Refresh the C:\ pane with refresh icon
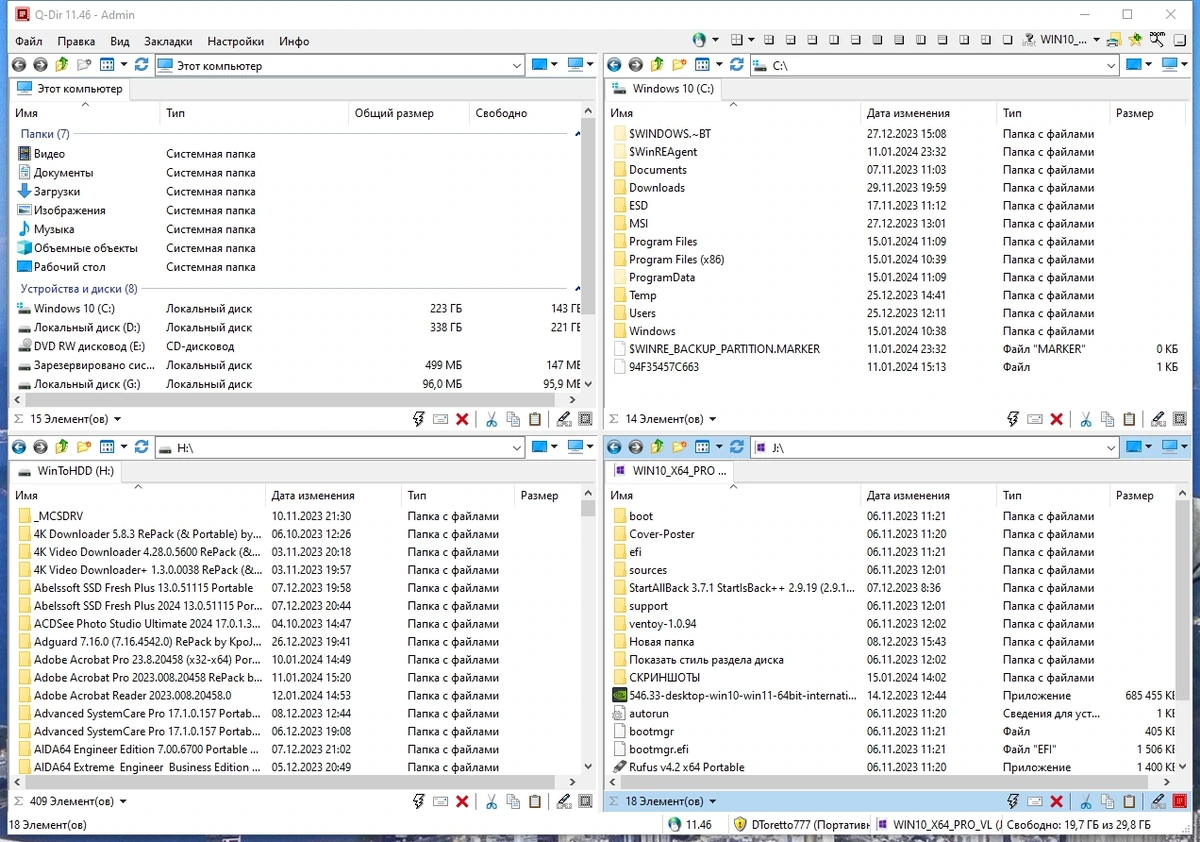The width and height of the screenshot is (1200, 842). point(737,65)
